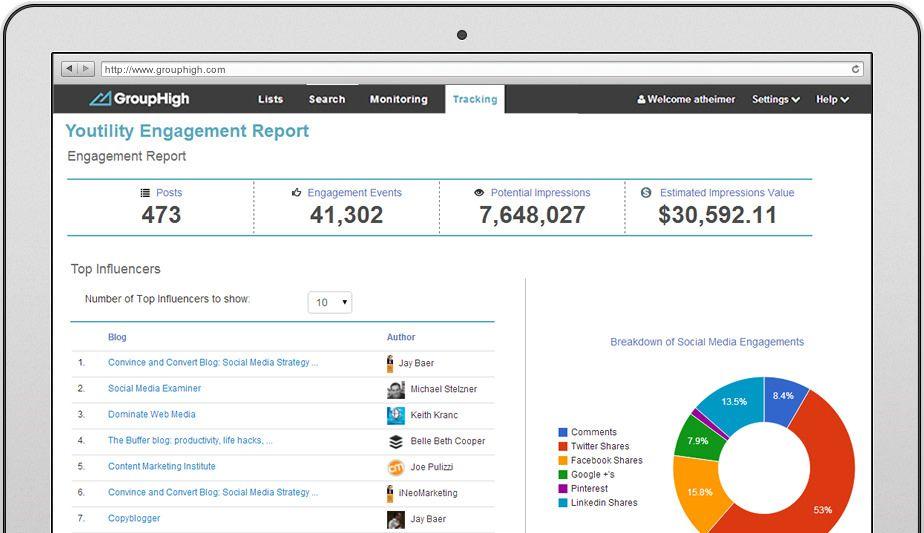Screen dimensions: 924x533
Task: Click the orange CMI icon beside Joe Pulizzi
Action: pyautogui.click(x=395, y=467)
